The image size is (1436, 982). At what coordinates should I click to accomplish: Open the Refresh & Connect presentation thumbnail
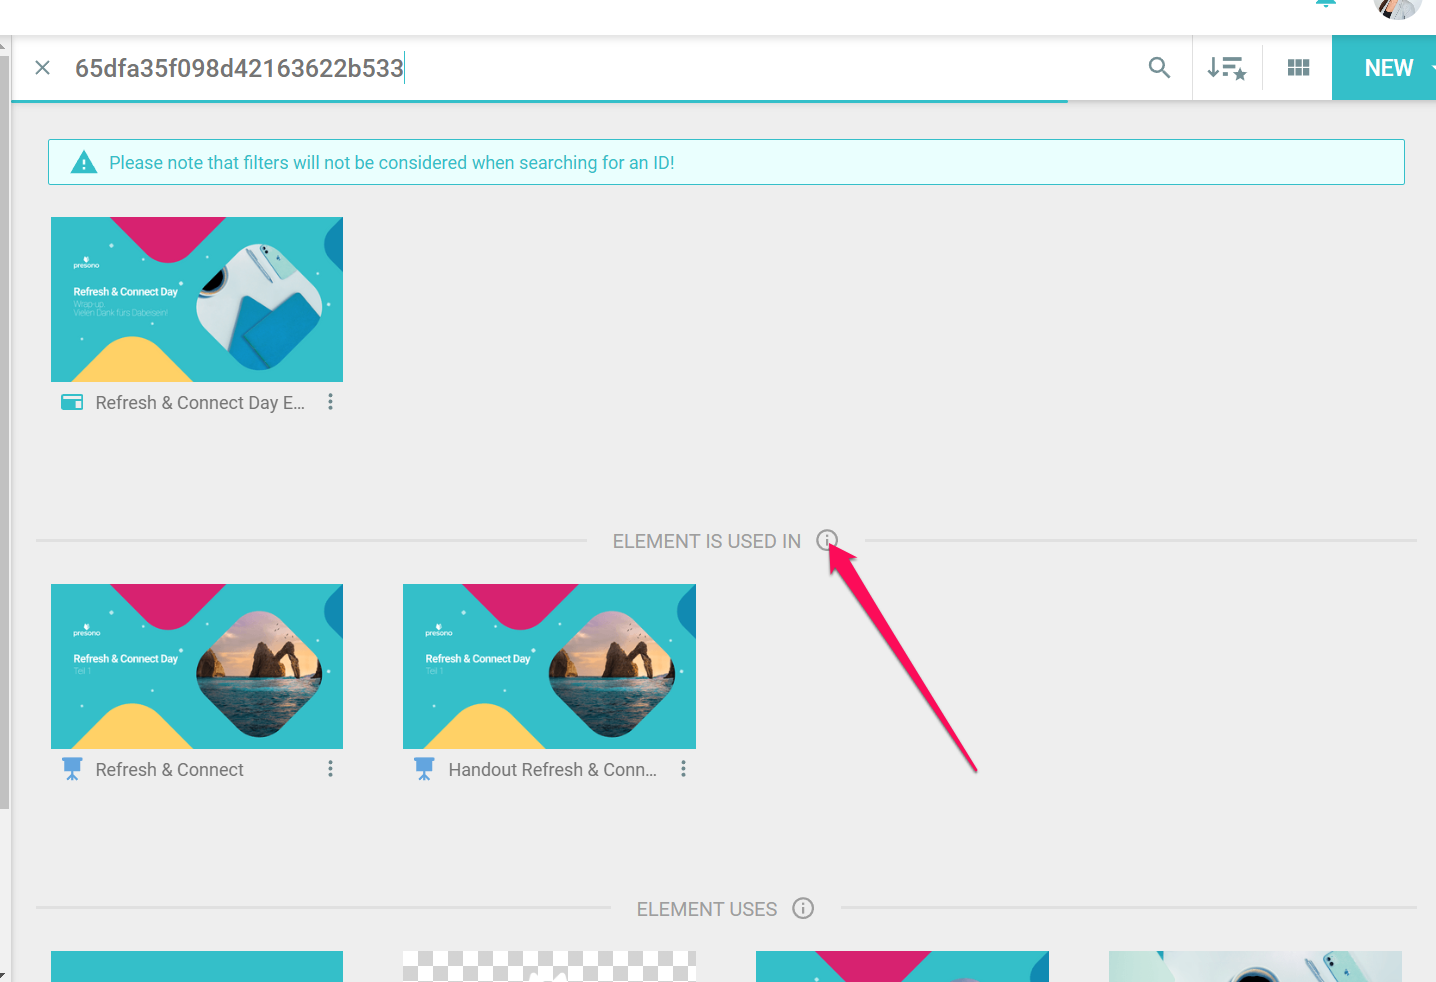[x=197, y=666]
